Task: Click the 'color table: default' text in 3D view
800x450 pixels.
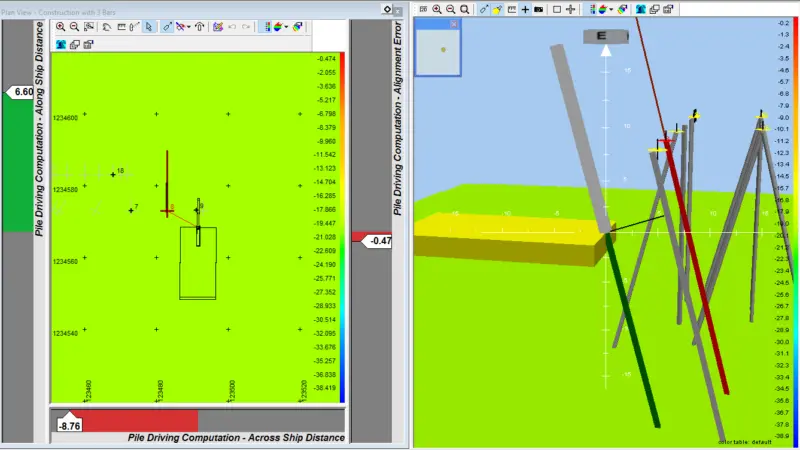Action: click(x=744, y=442)
